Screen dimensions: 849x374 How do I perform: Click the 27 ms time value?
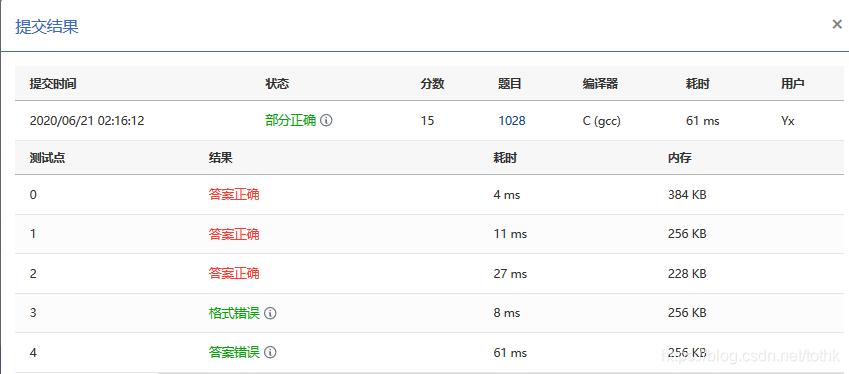(x=510, y=274)
